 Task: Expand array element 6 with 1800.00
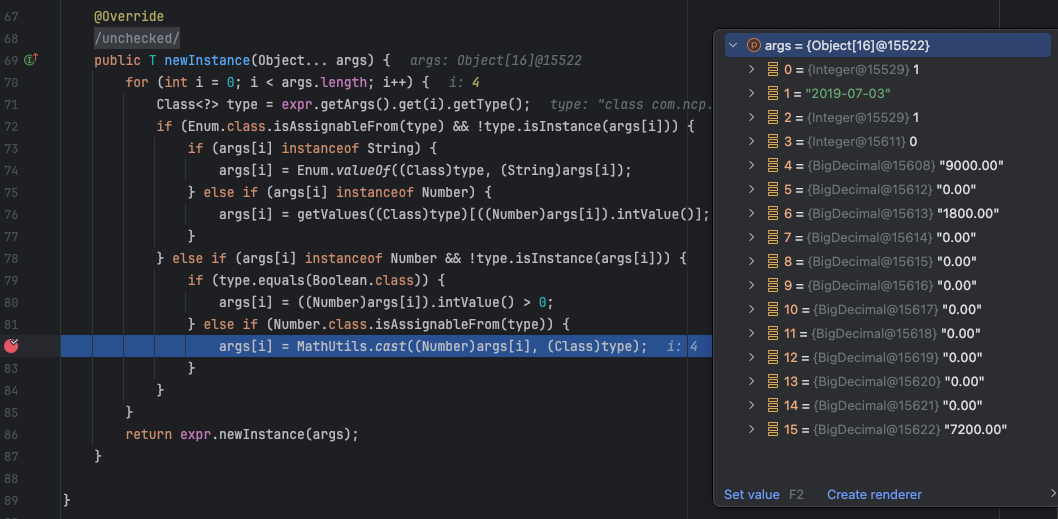[x=752, y=213]
